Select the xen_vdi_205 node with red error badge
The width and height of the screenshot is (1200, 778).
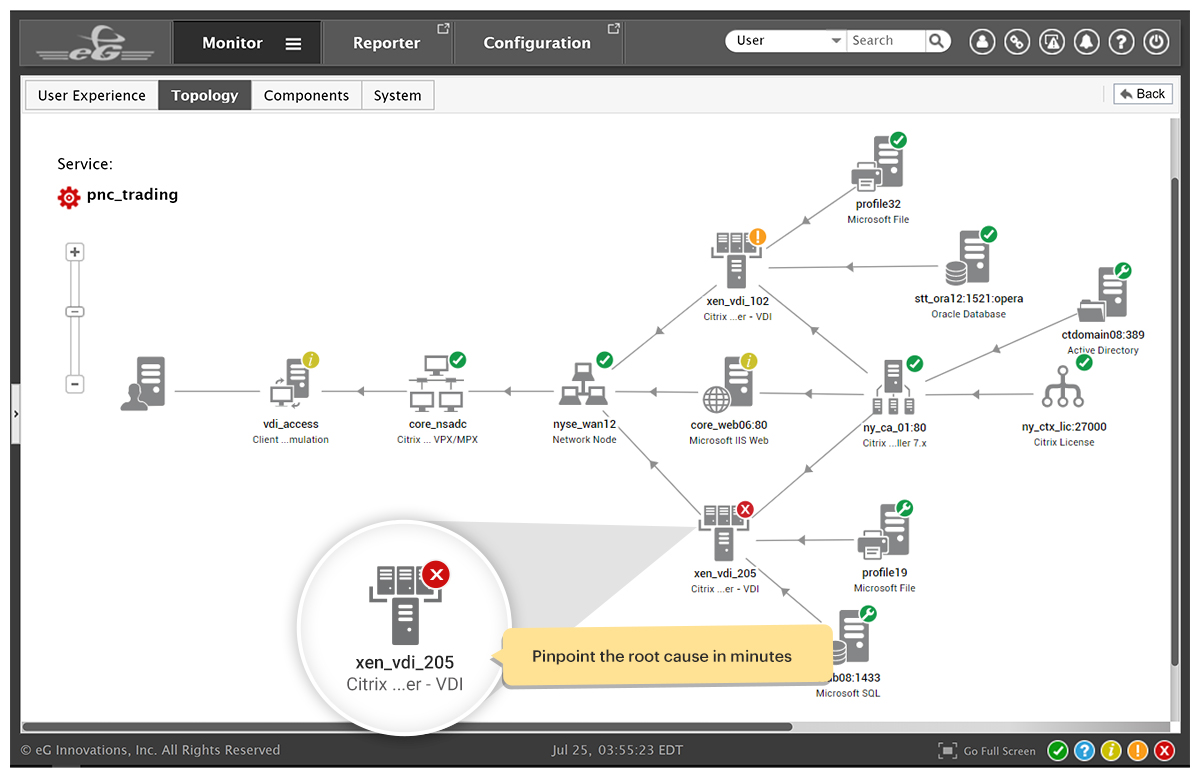(723, 535)
